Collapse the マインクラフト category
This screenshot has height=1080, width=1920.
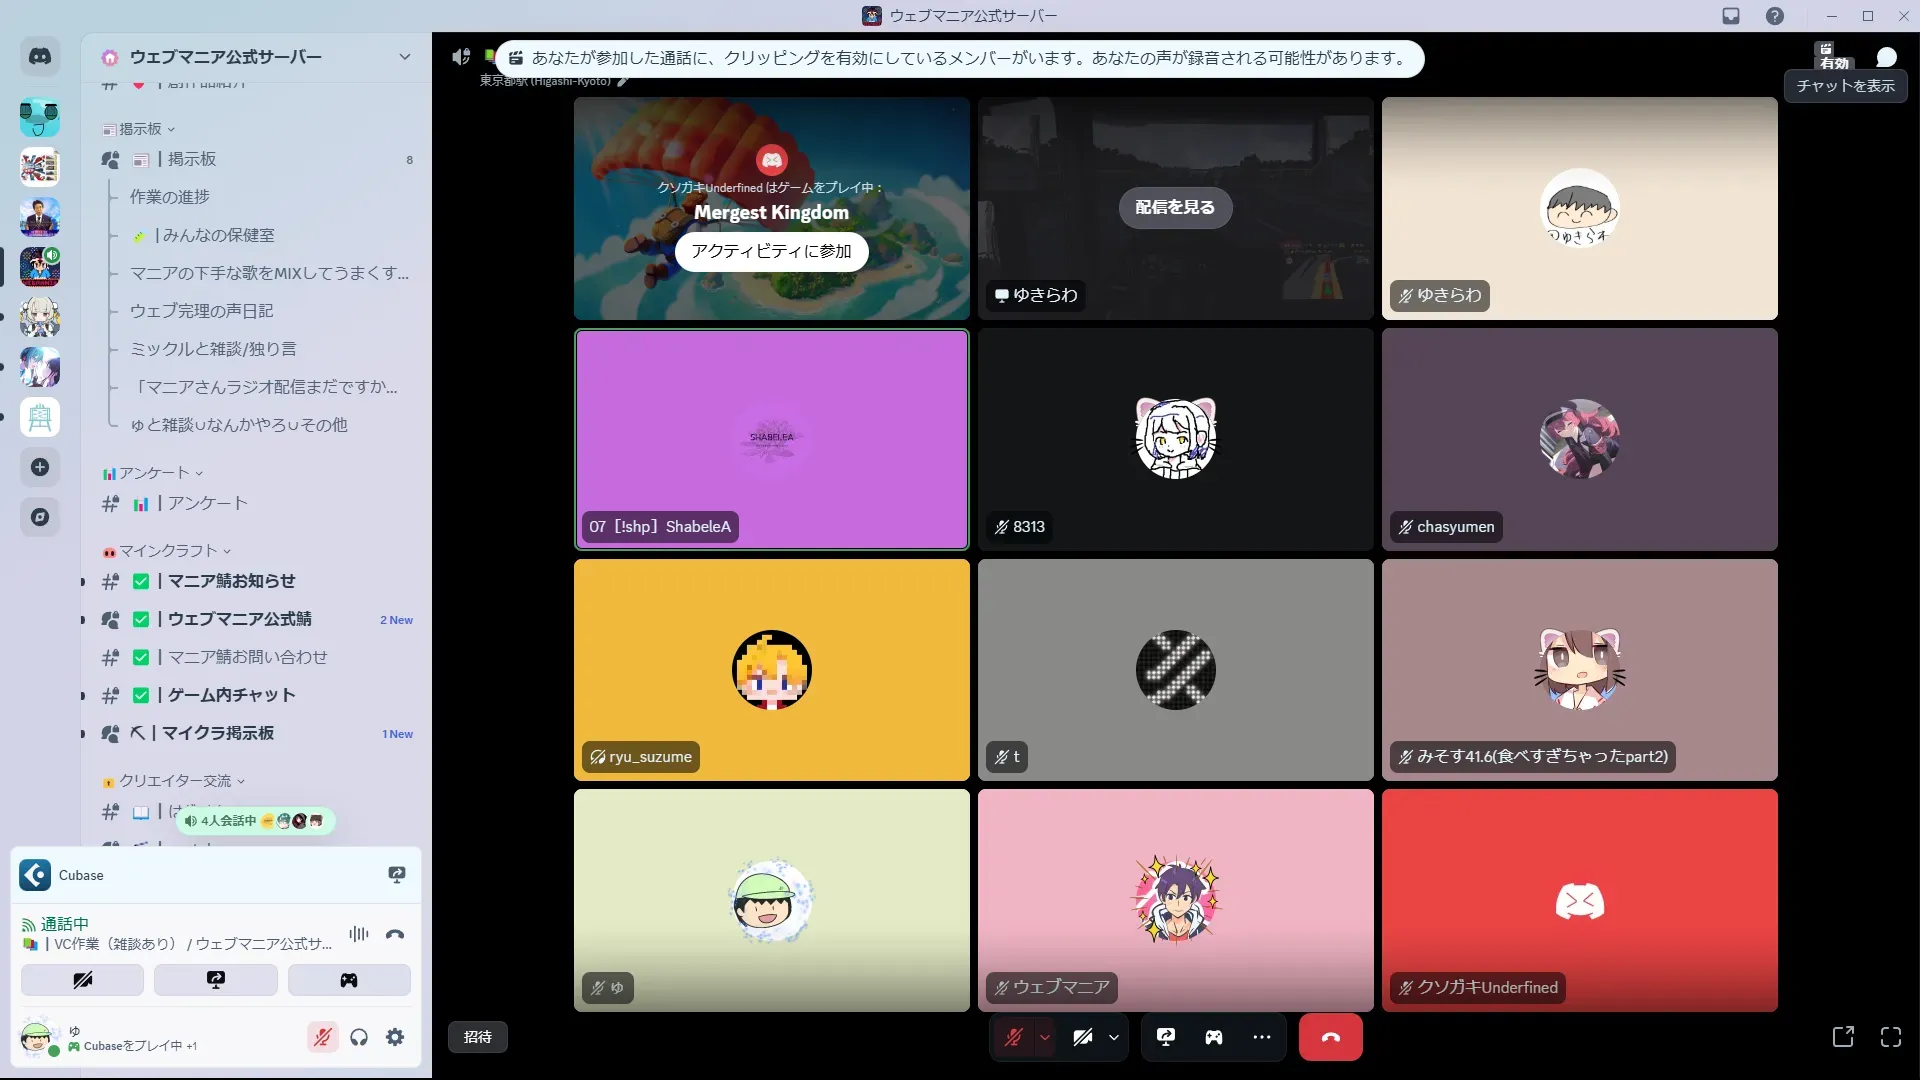click(x=167, y=551)
